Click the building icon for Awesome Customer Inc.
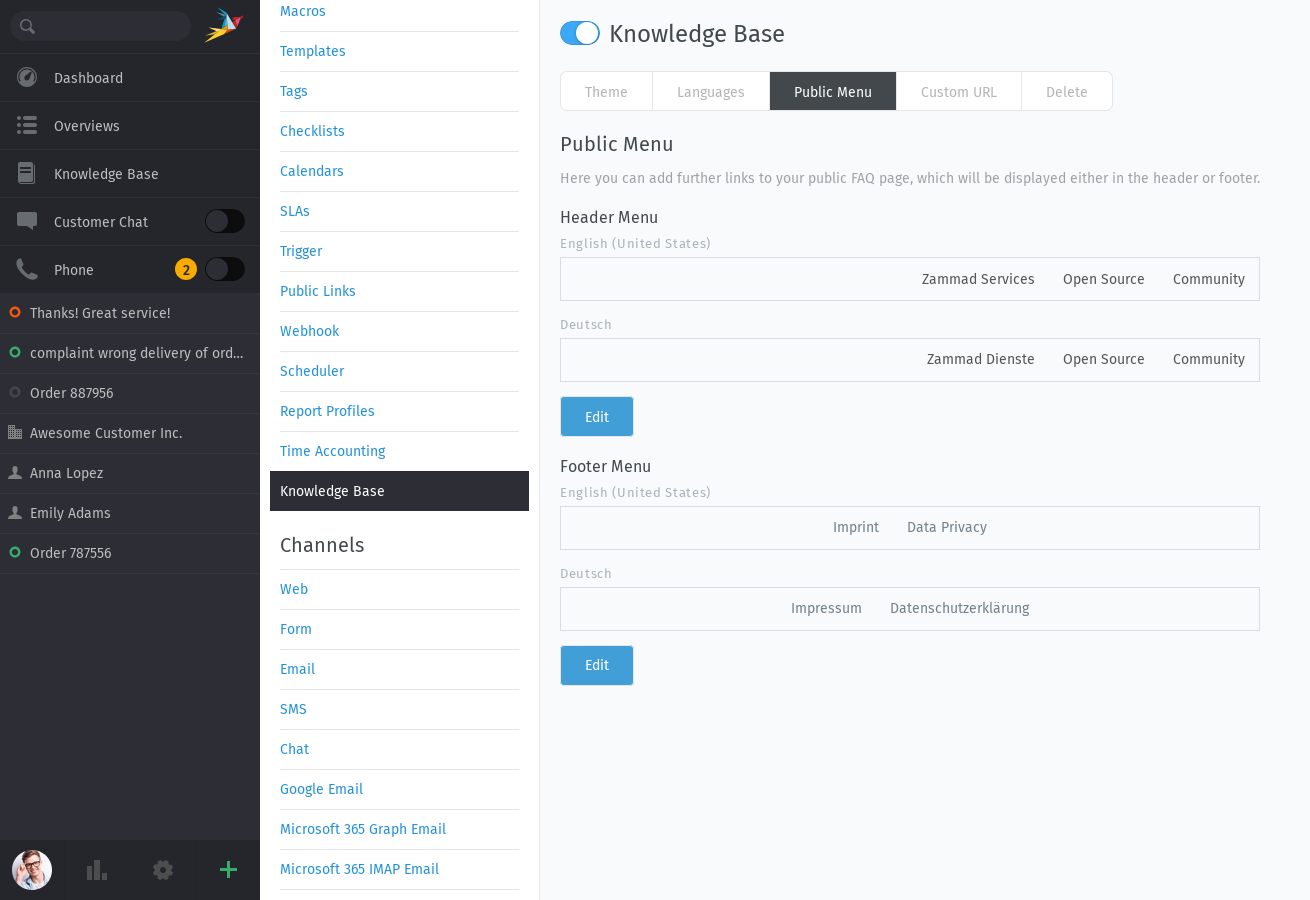The height and width of the screenshot is (900, 1310). tap(15, 433)
